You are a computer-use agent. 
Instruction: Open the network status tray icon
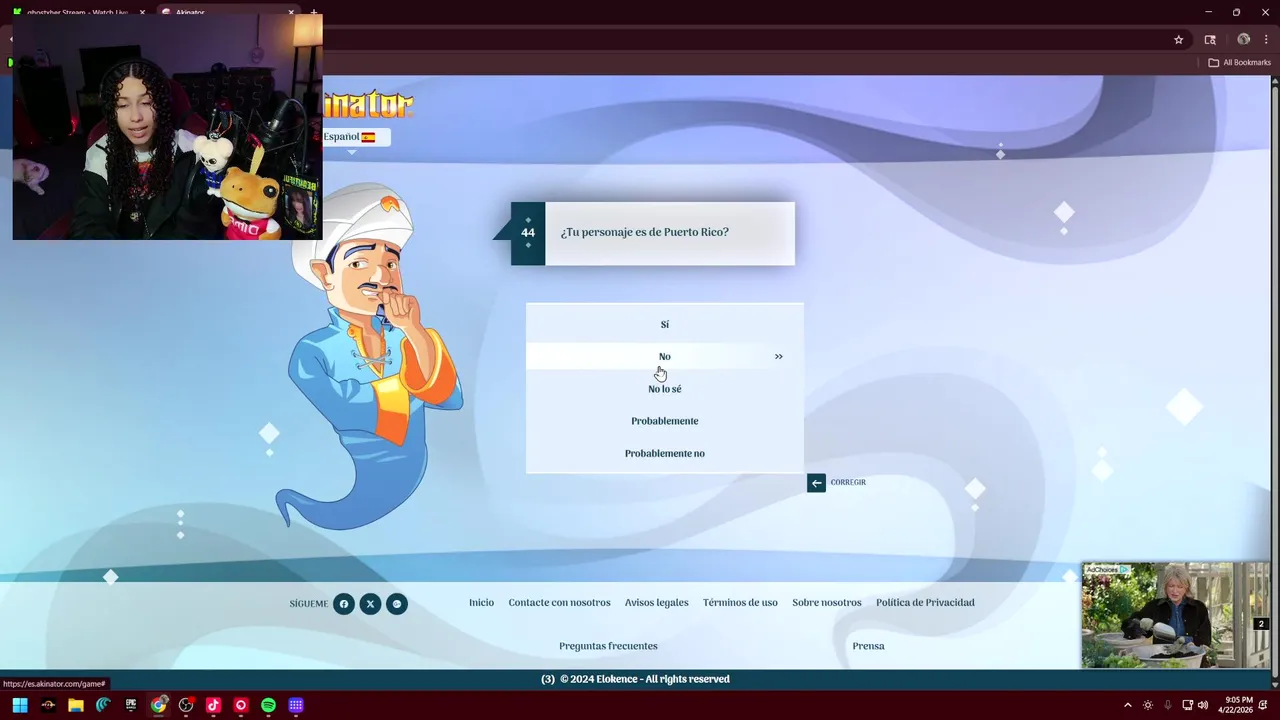coord(1187,705)
